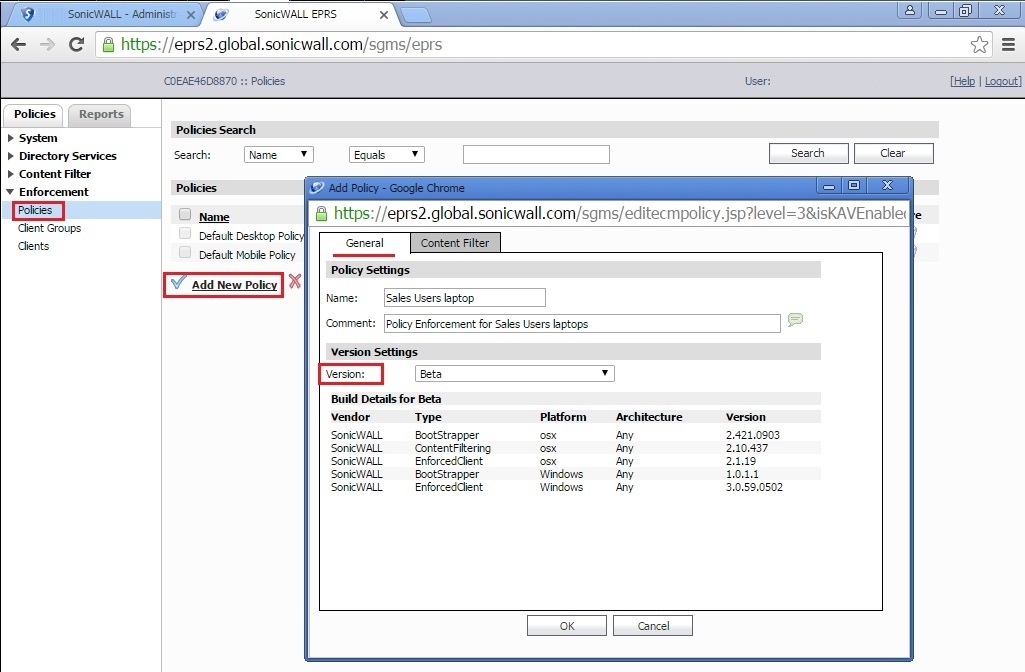
Task: Click the comment speech bubble icon
Action: pyautogui.click(x=795, y=320)
